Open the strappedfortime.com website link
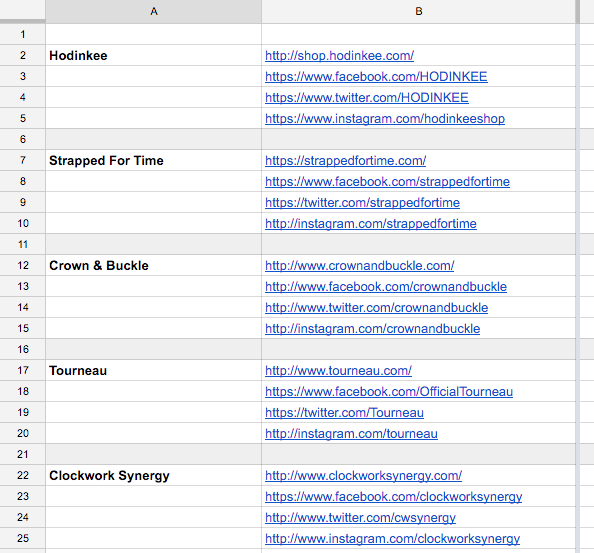 point(345,161)
